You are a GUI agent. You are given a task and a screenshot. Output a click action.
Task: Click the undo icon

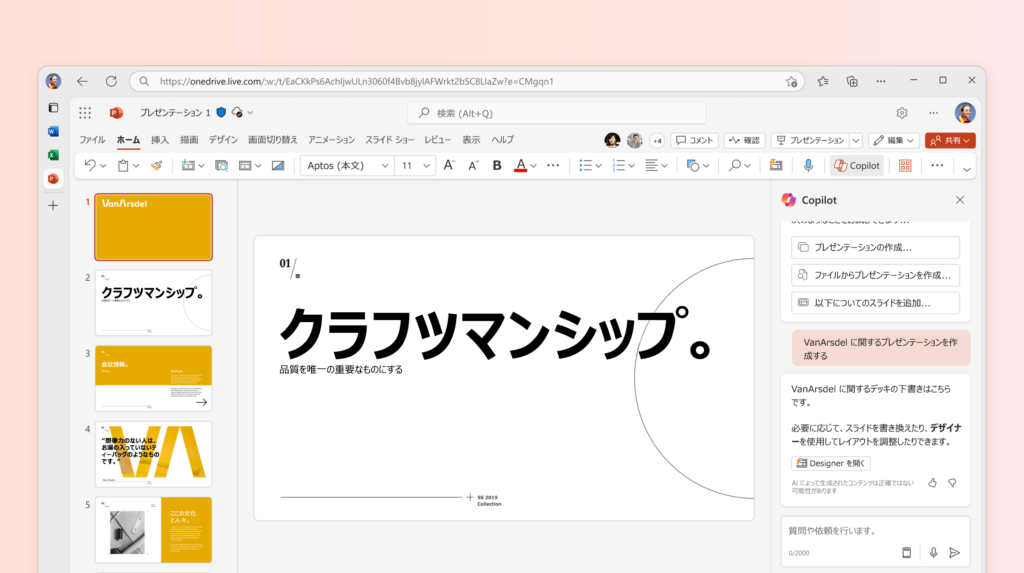click(89, 166)
